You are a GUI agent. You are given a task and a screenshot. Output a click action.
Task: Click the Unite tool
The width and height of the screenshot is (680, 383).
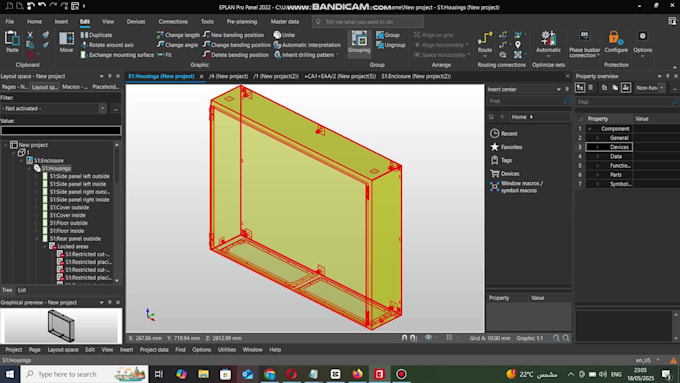284,35
